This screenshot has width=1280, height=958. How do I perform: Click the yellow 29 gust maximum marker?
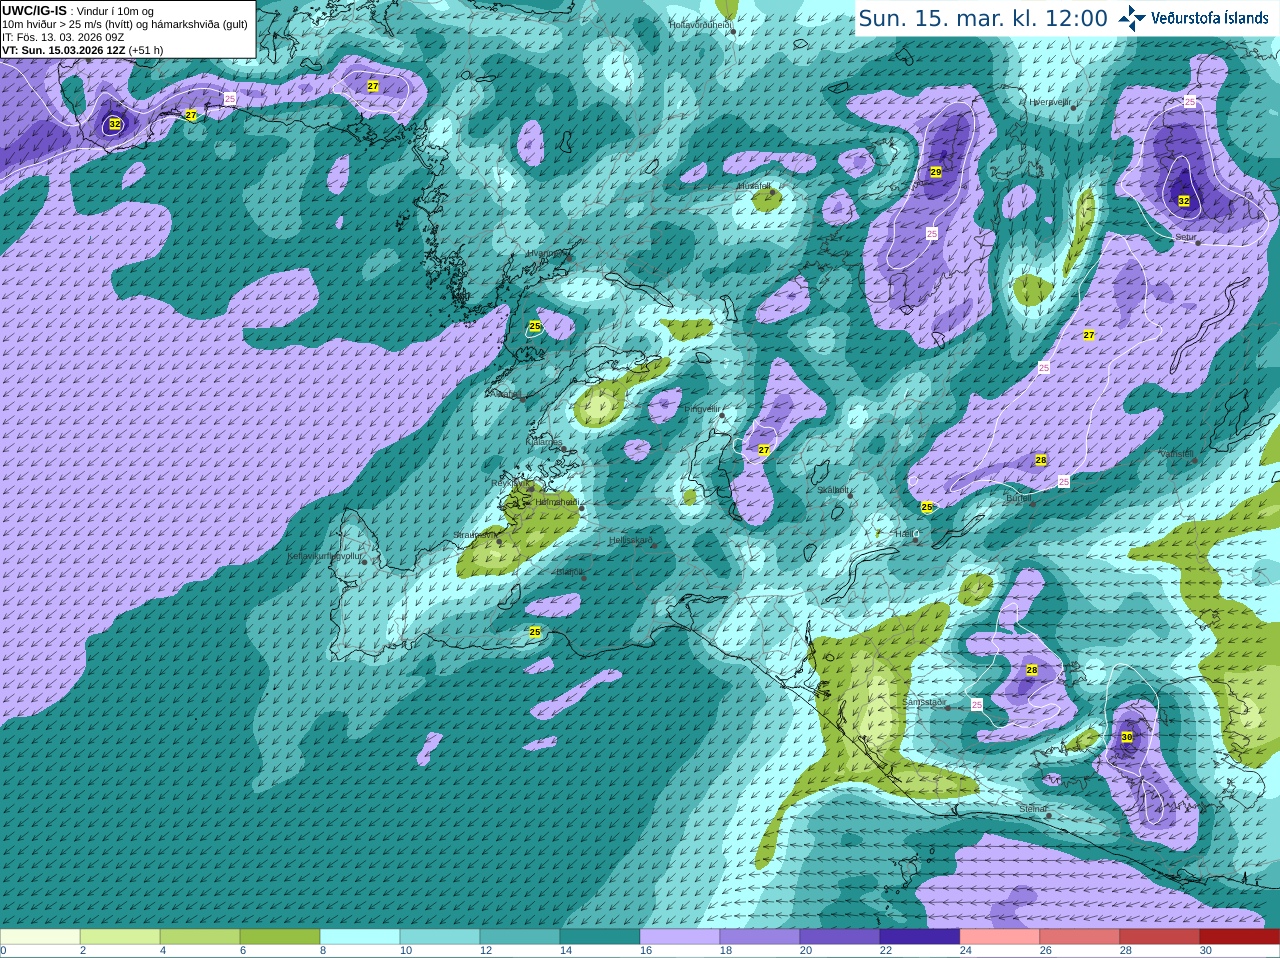(936, 172)
